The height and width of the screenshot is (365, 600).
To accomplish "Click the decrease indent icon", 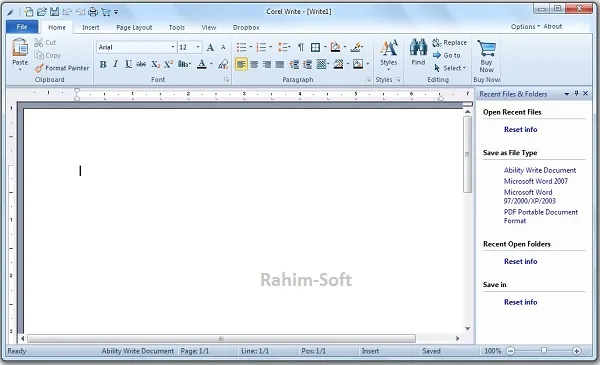I will 294,64.
